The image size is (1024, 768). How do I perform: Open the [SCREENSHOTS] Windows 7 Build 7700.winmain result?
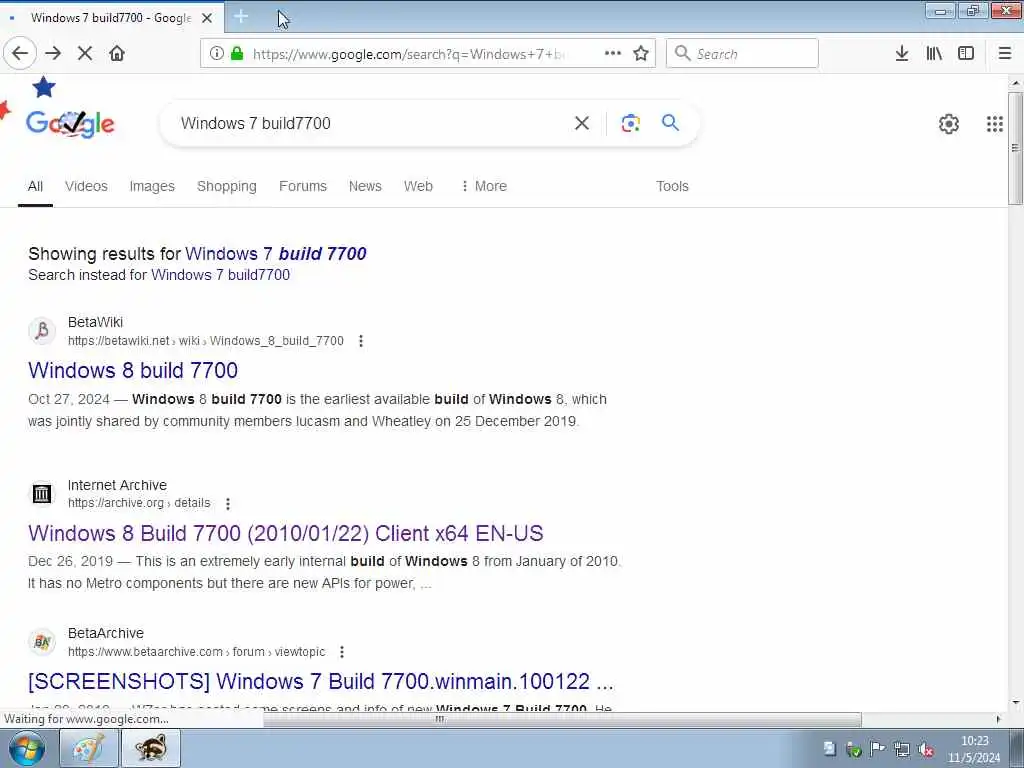[321, 681]
